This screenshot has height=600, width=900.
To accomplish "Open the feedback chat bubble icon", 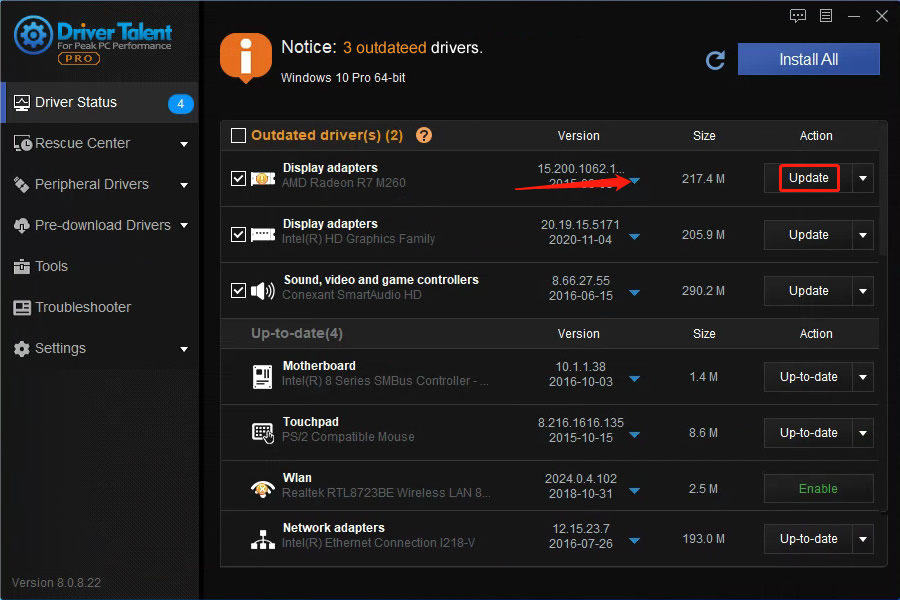I will (x=797, y=16).
